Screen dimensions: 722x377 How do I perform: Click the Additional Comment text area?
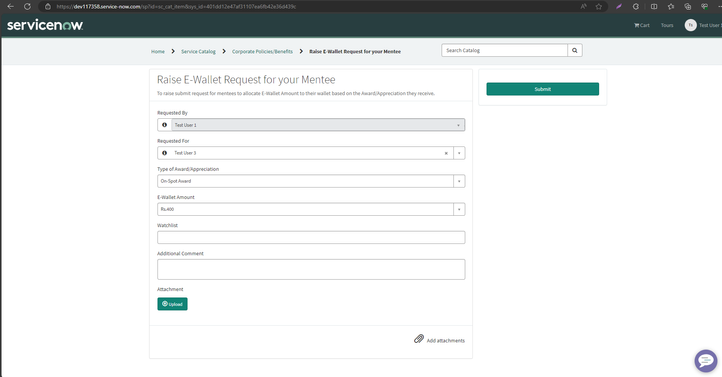(x=311, y=269)
